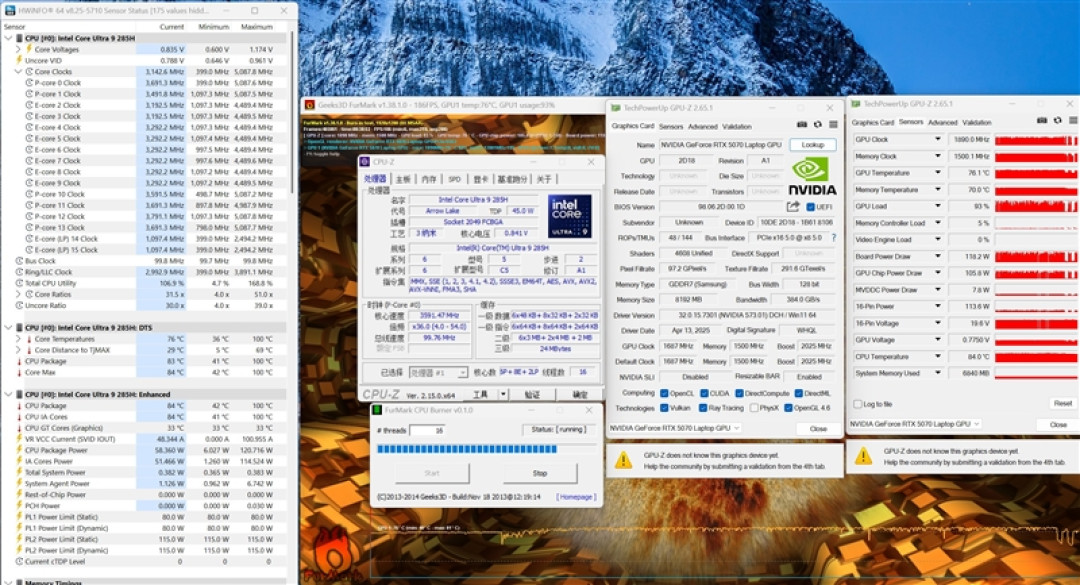This screenshot has height=585, width=1080.
Task: Toggle the Ray Tracing checkbox
Action: pyautogui.click(x=703, y=408)
